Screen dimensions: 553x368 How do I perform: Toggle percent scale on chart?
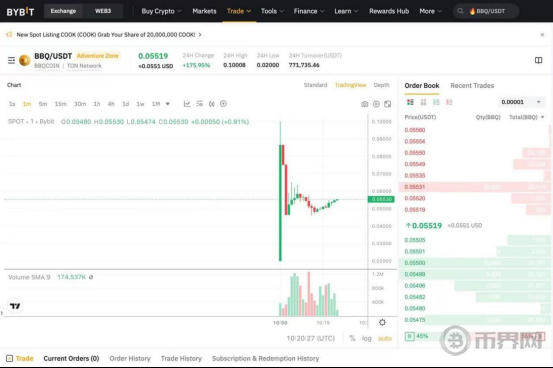point(352,338)
